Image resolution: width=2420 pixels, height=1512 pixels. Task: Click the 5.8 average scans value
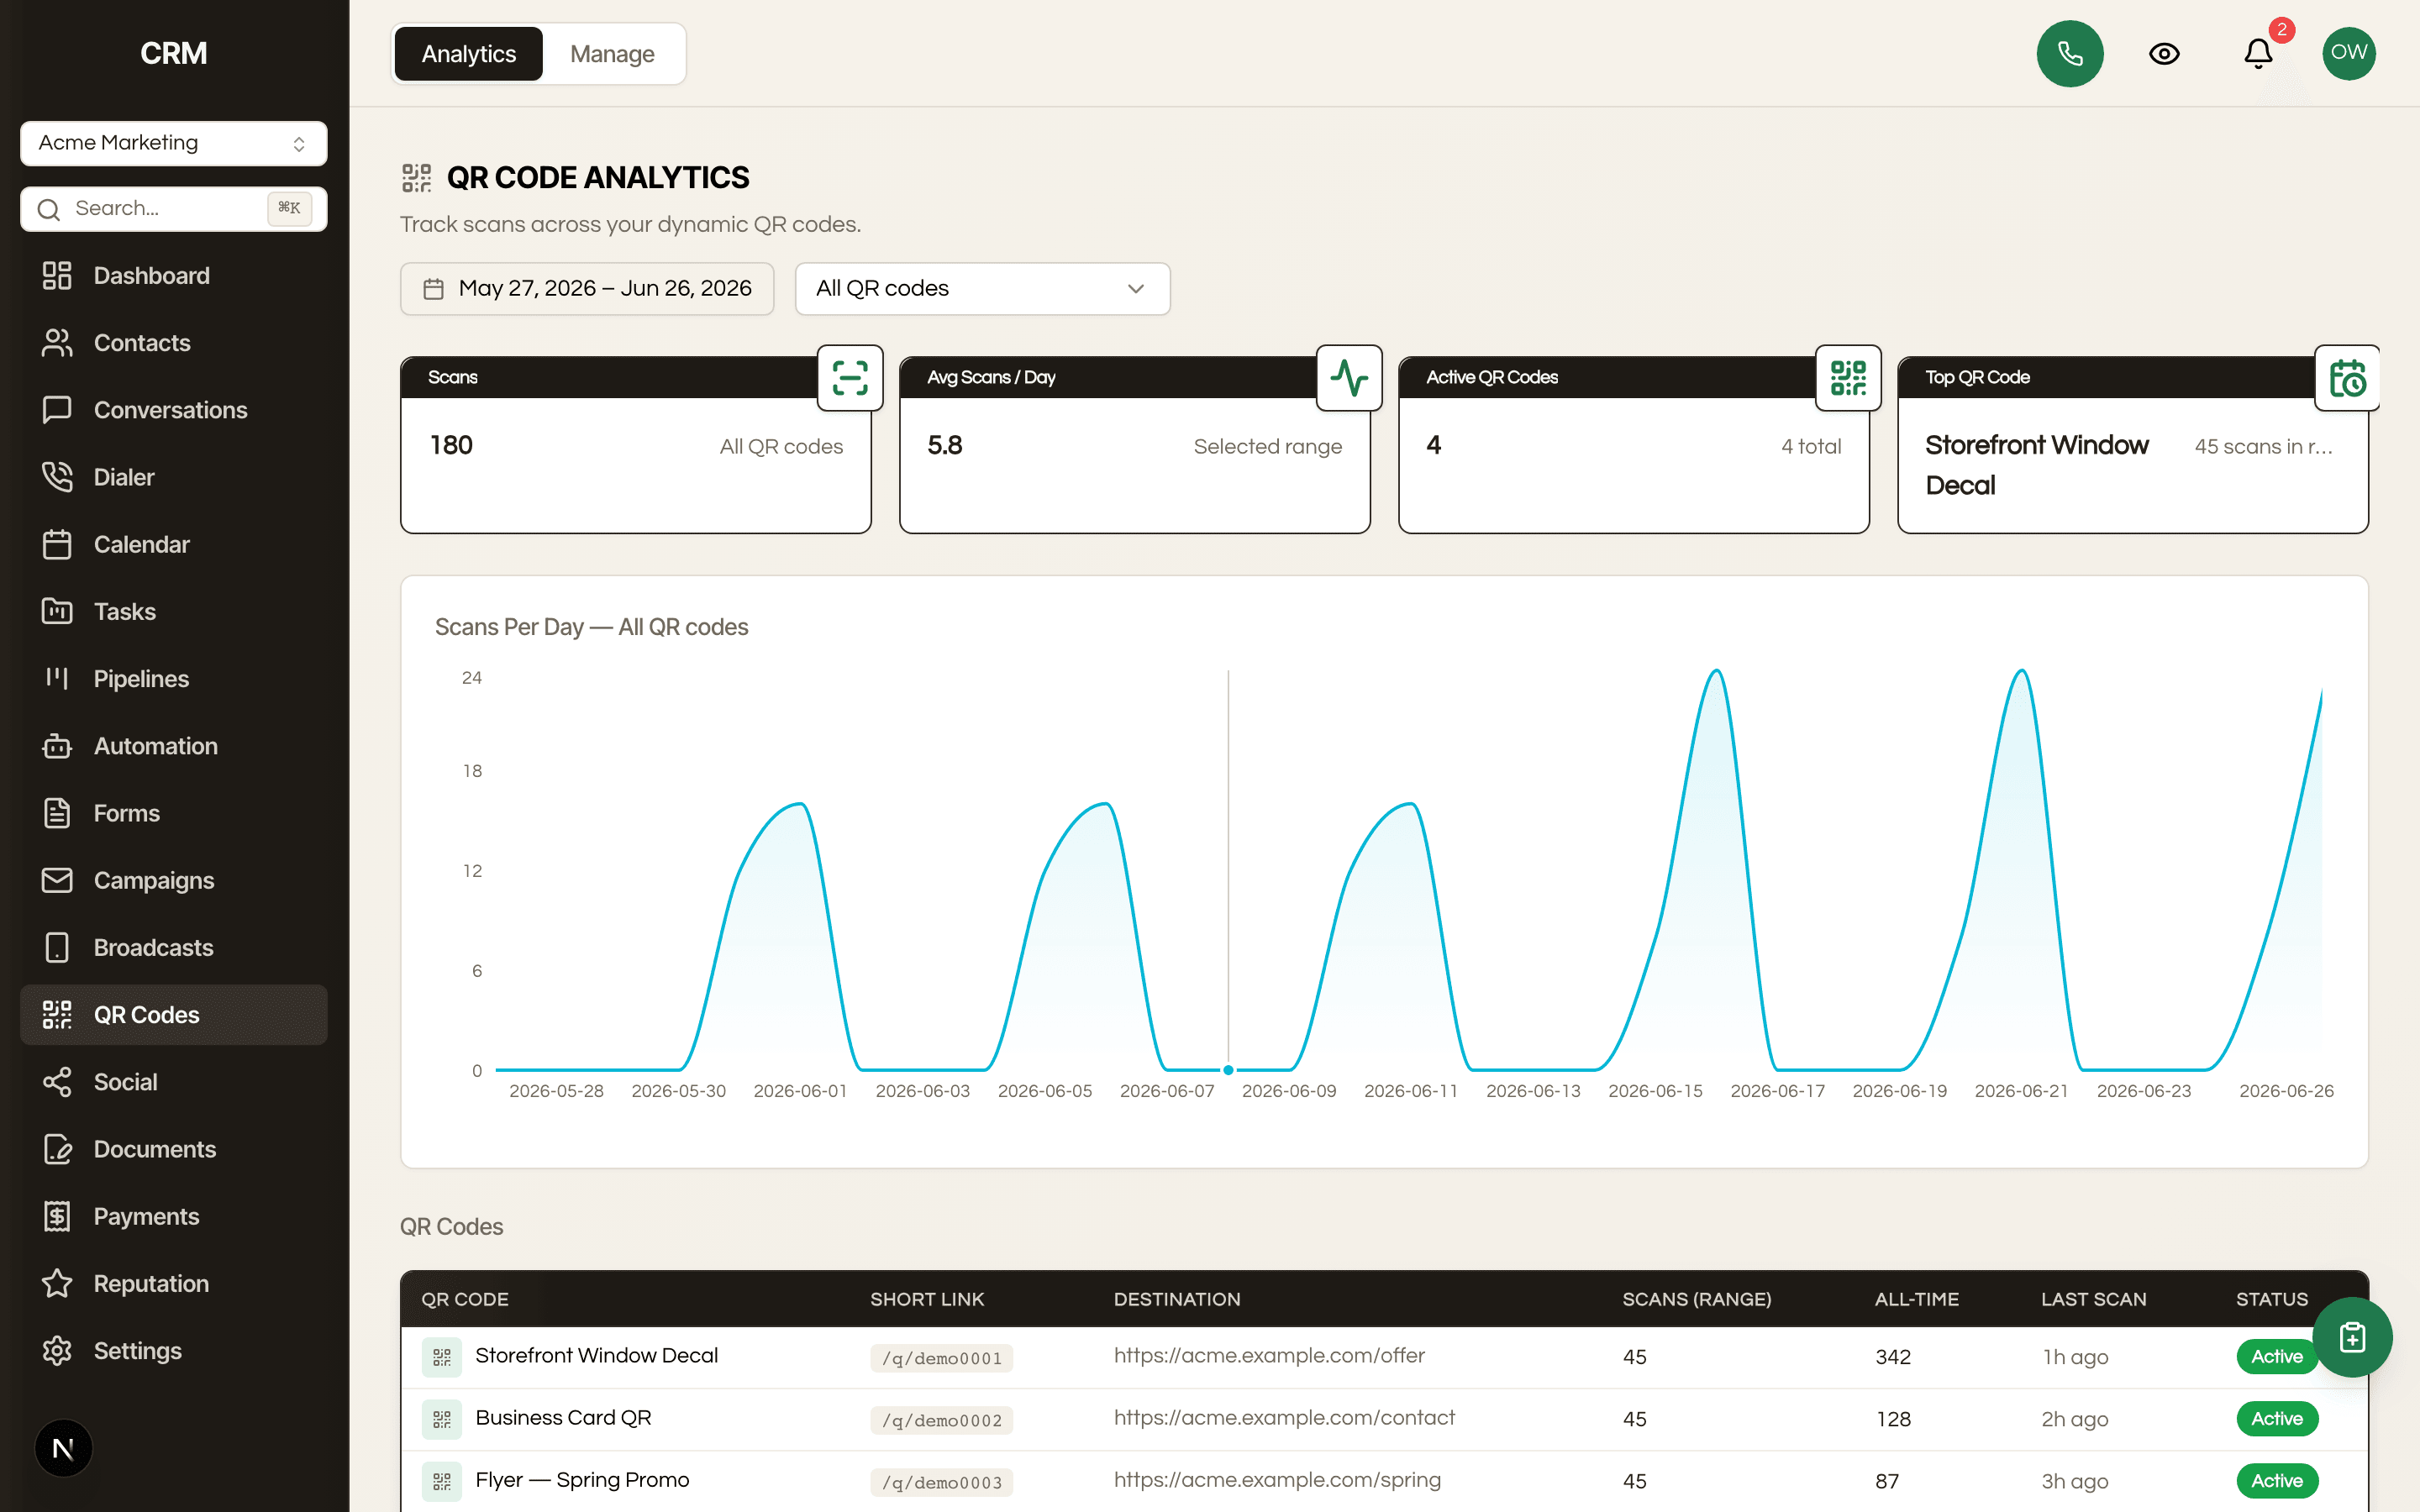pyautogui.click(x=944, y=445)
